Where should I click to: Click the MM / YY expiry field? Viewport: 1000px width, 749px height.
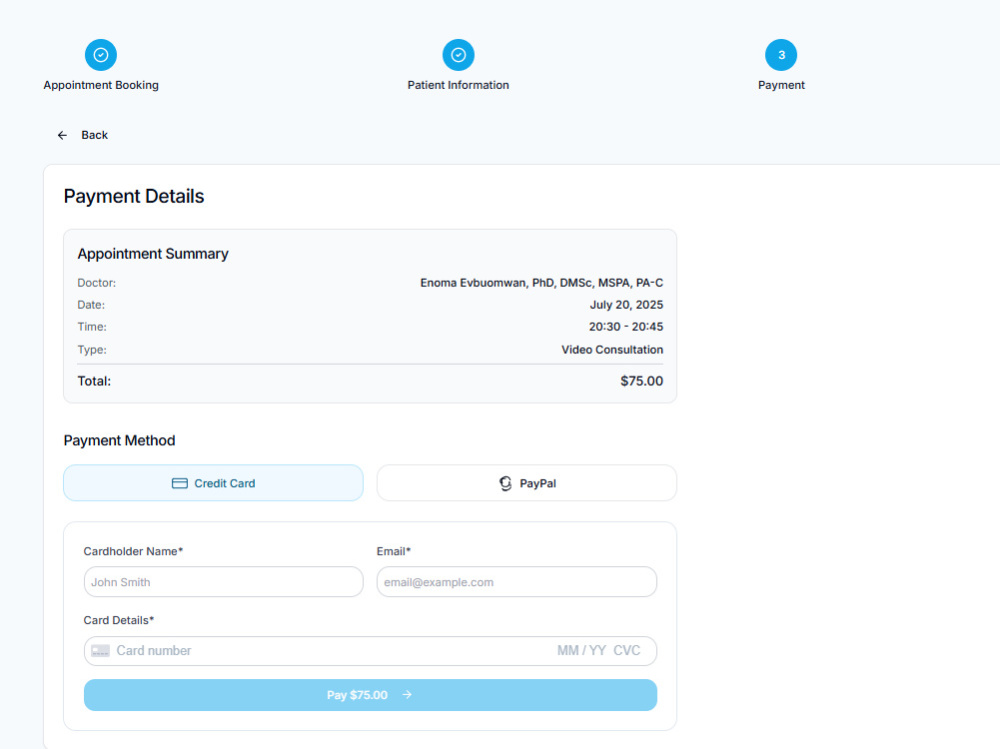point(581,651)
